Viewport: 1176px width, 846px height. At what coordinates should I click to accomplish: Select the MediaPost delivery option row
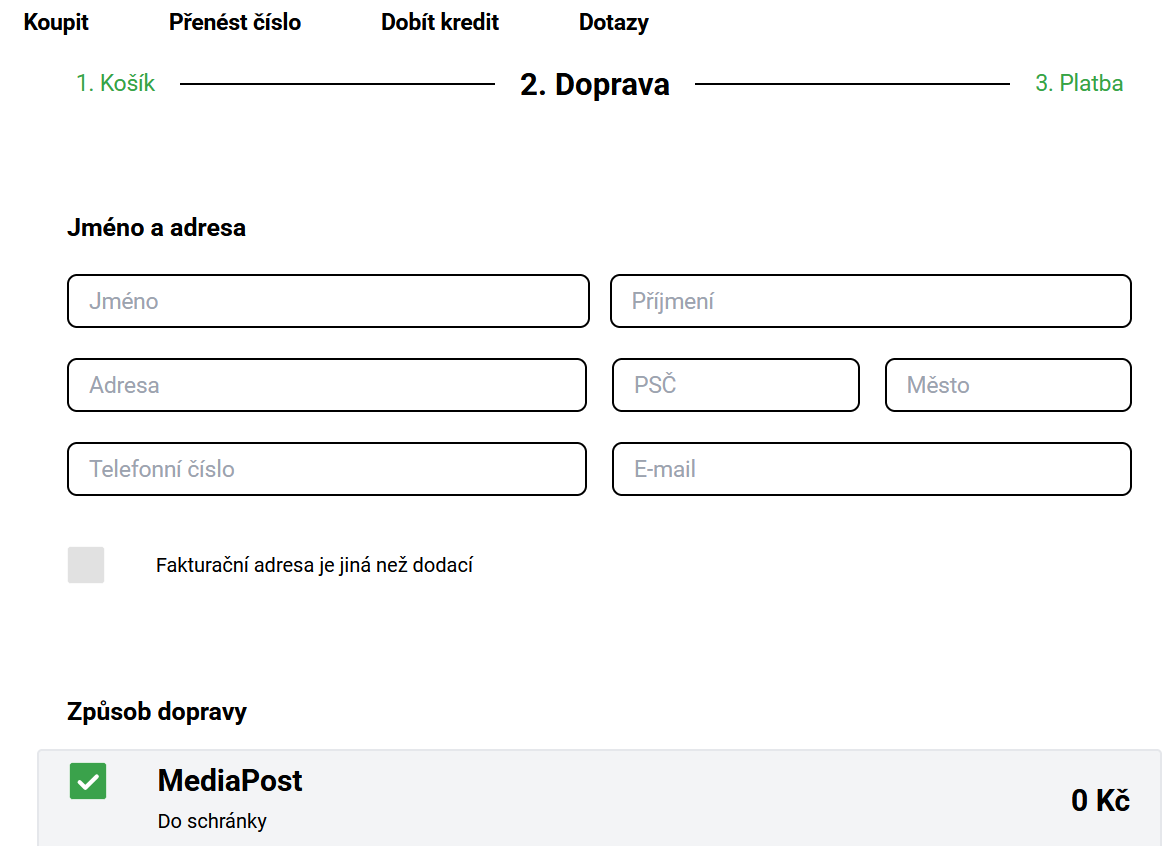point(600,799)
